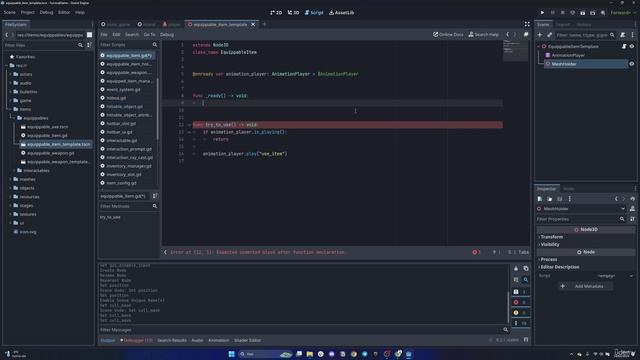Toggle distraction-free mode
Viewport: 640px width, 360px height.
click(527, 24)
